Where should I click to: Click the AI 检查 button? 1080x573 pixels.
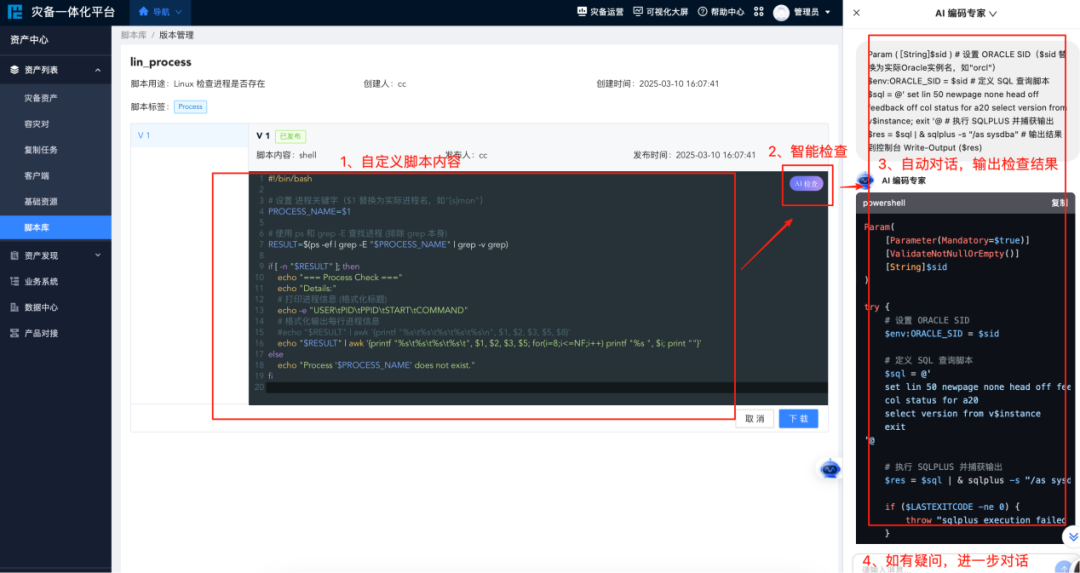pyautogui.click(x=806, y=184)
